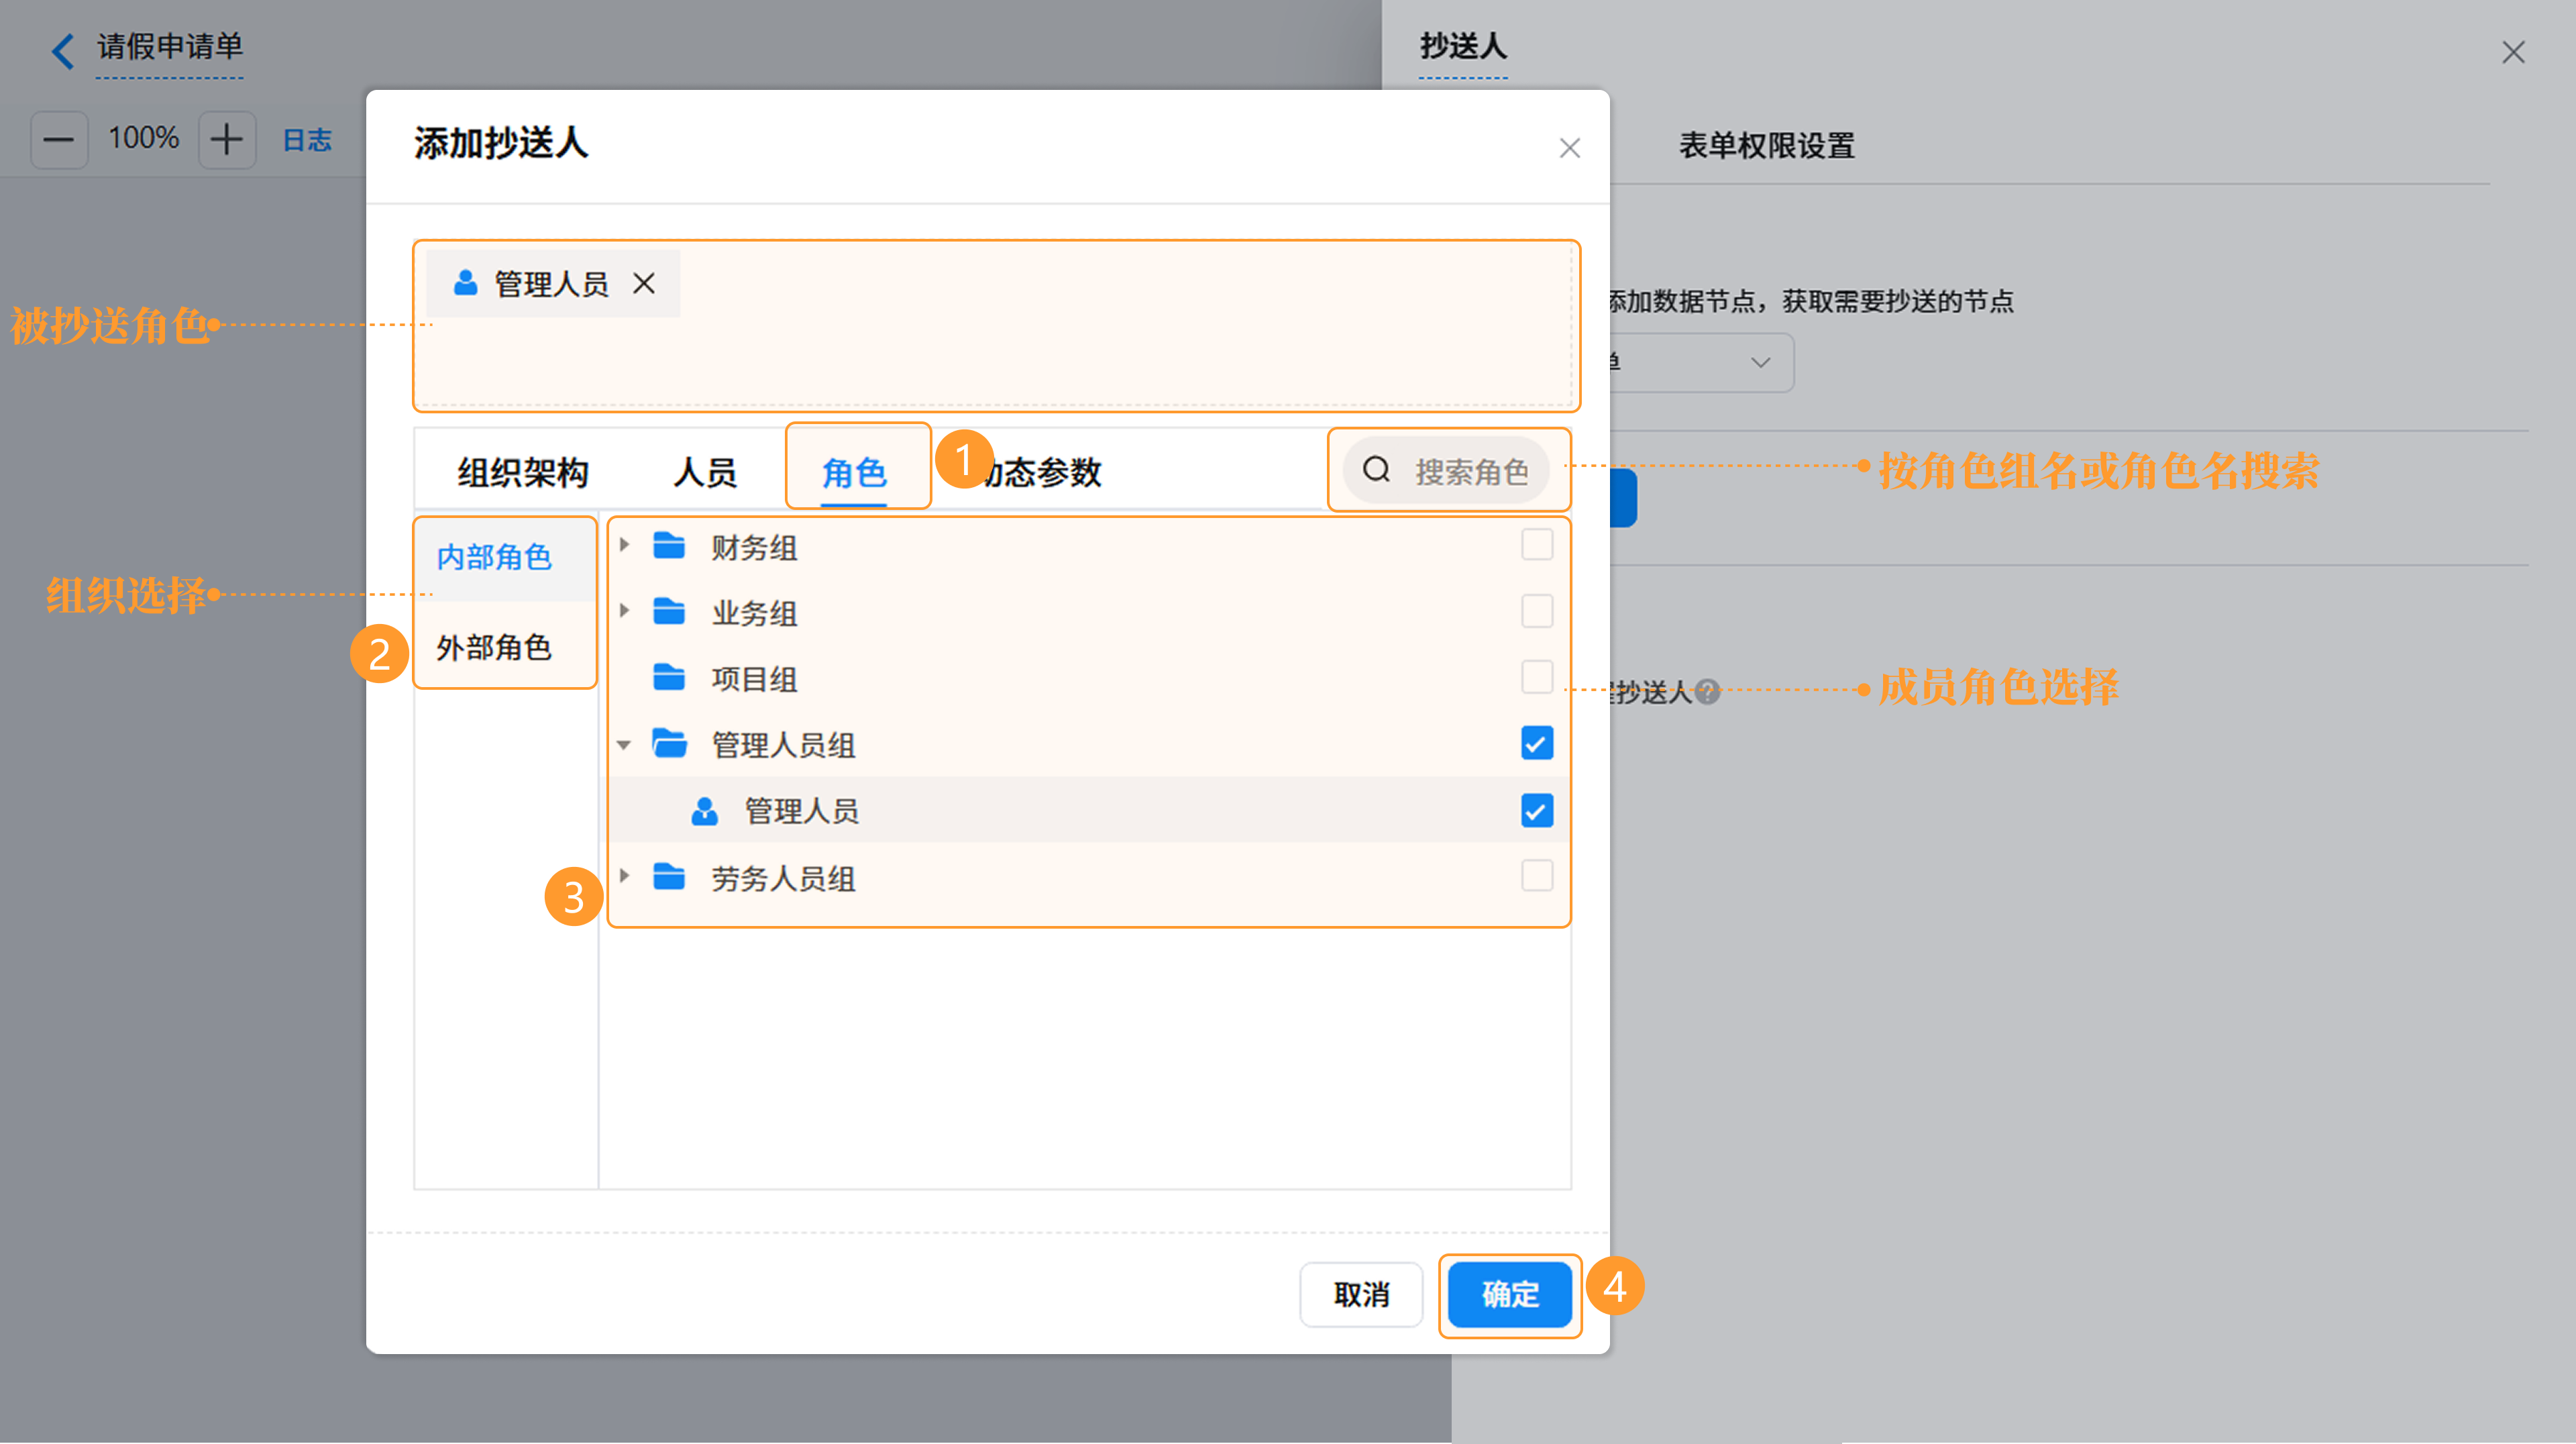Click the 财务组 folder icon
Screen dimensions: 2576x1444
(x=669, y=546)
